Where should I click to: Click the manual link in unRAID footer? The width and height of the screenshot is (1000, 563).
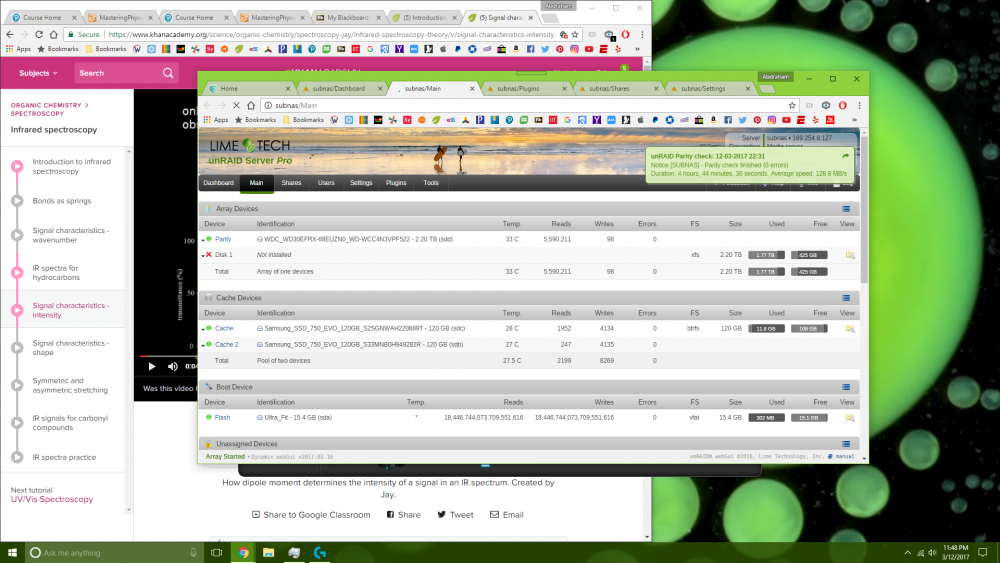844,457
